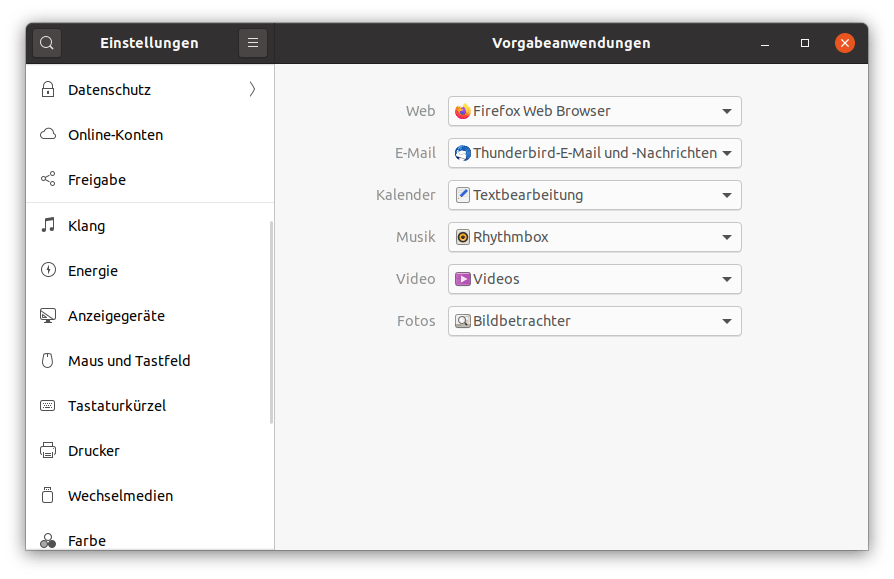894x579 pixels.
Task: Go to Wechselmedien settings
Action: 120,496
